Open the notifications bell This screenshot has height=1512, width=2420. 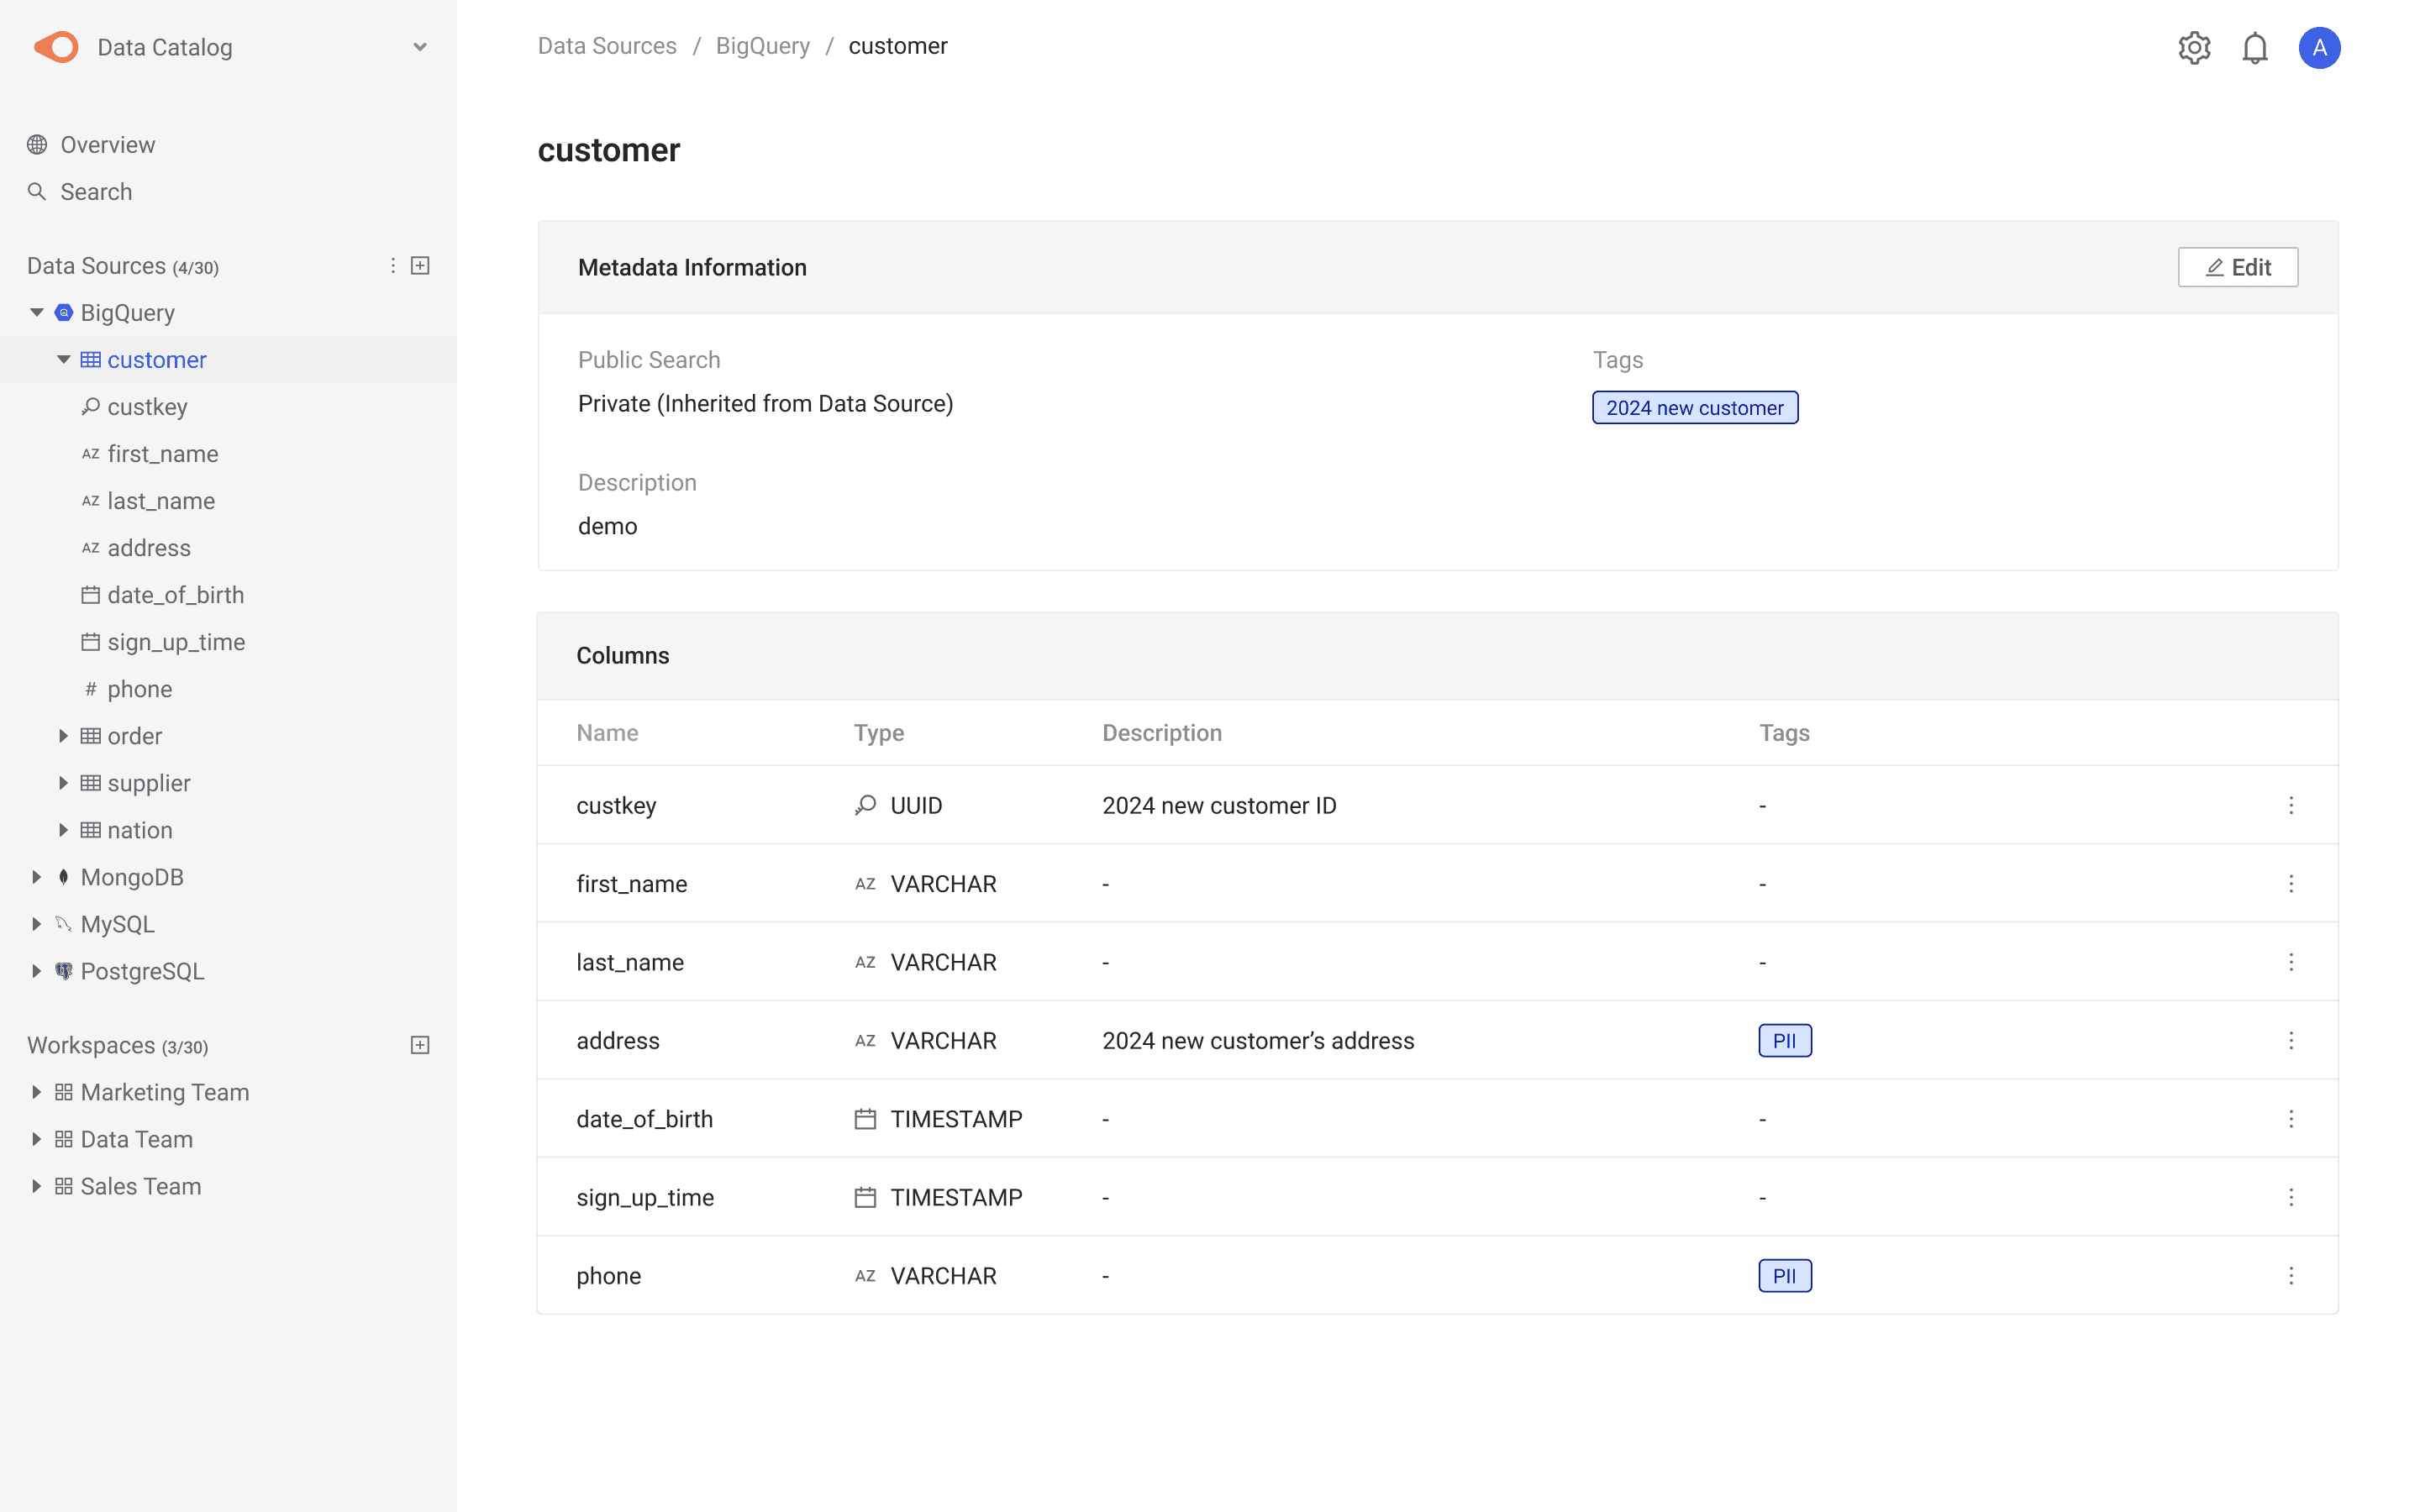2254,47
